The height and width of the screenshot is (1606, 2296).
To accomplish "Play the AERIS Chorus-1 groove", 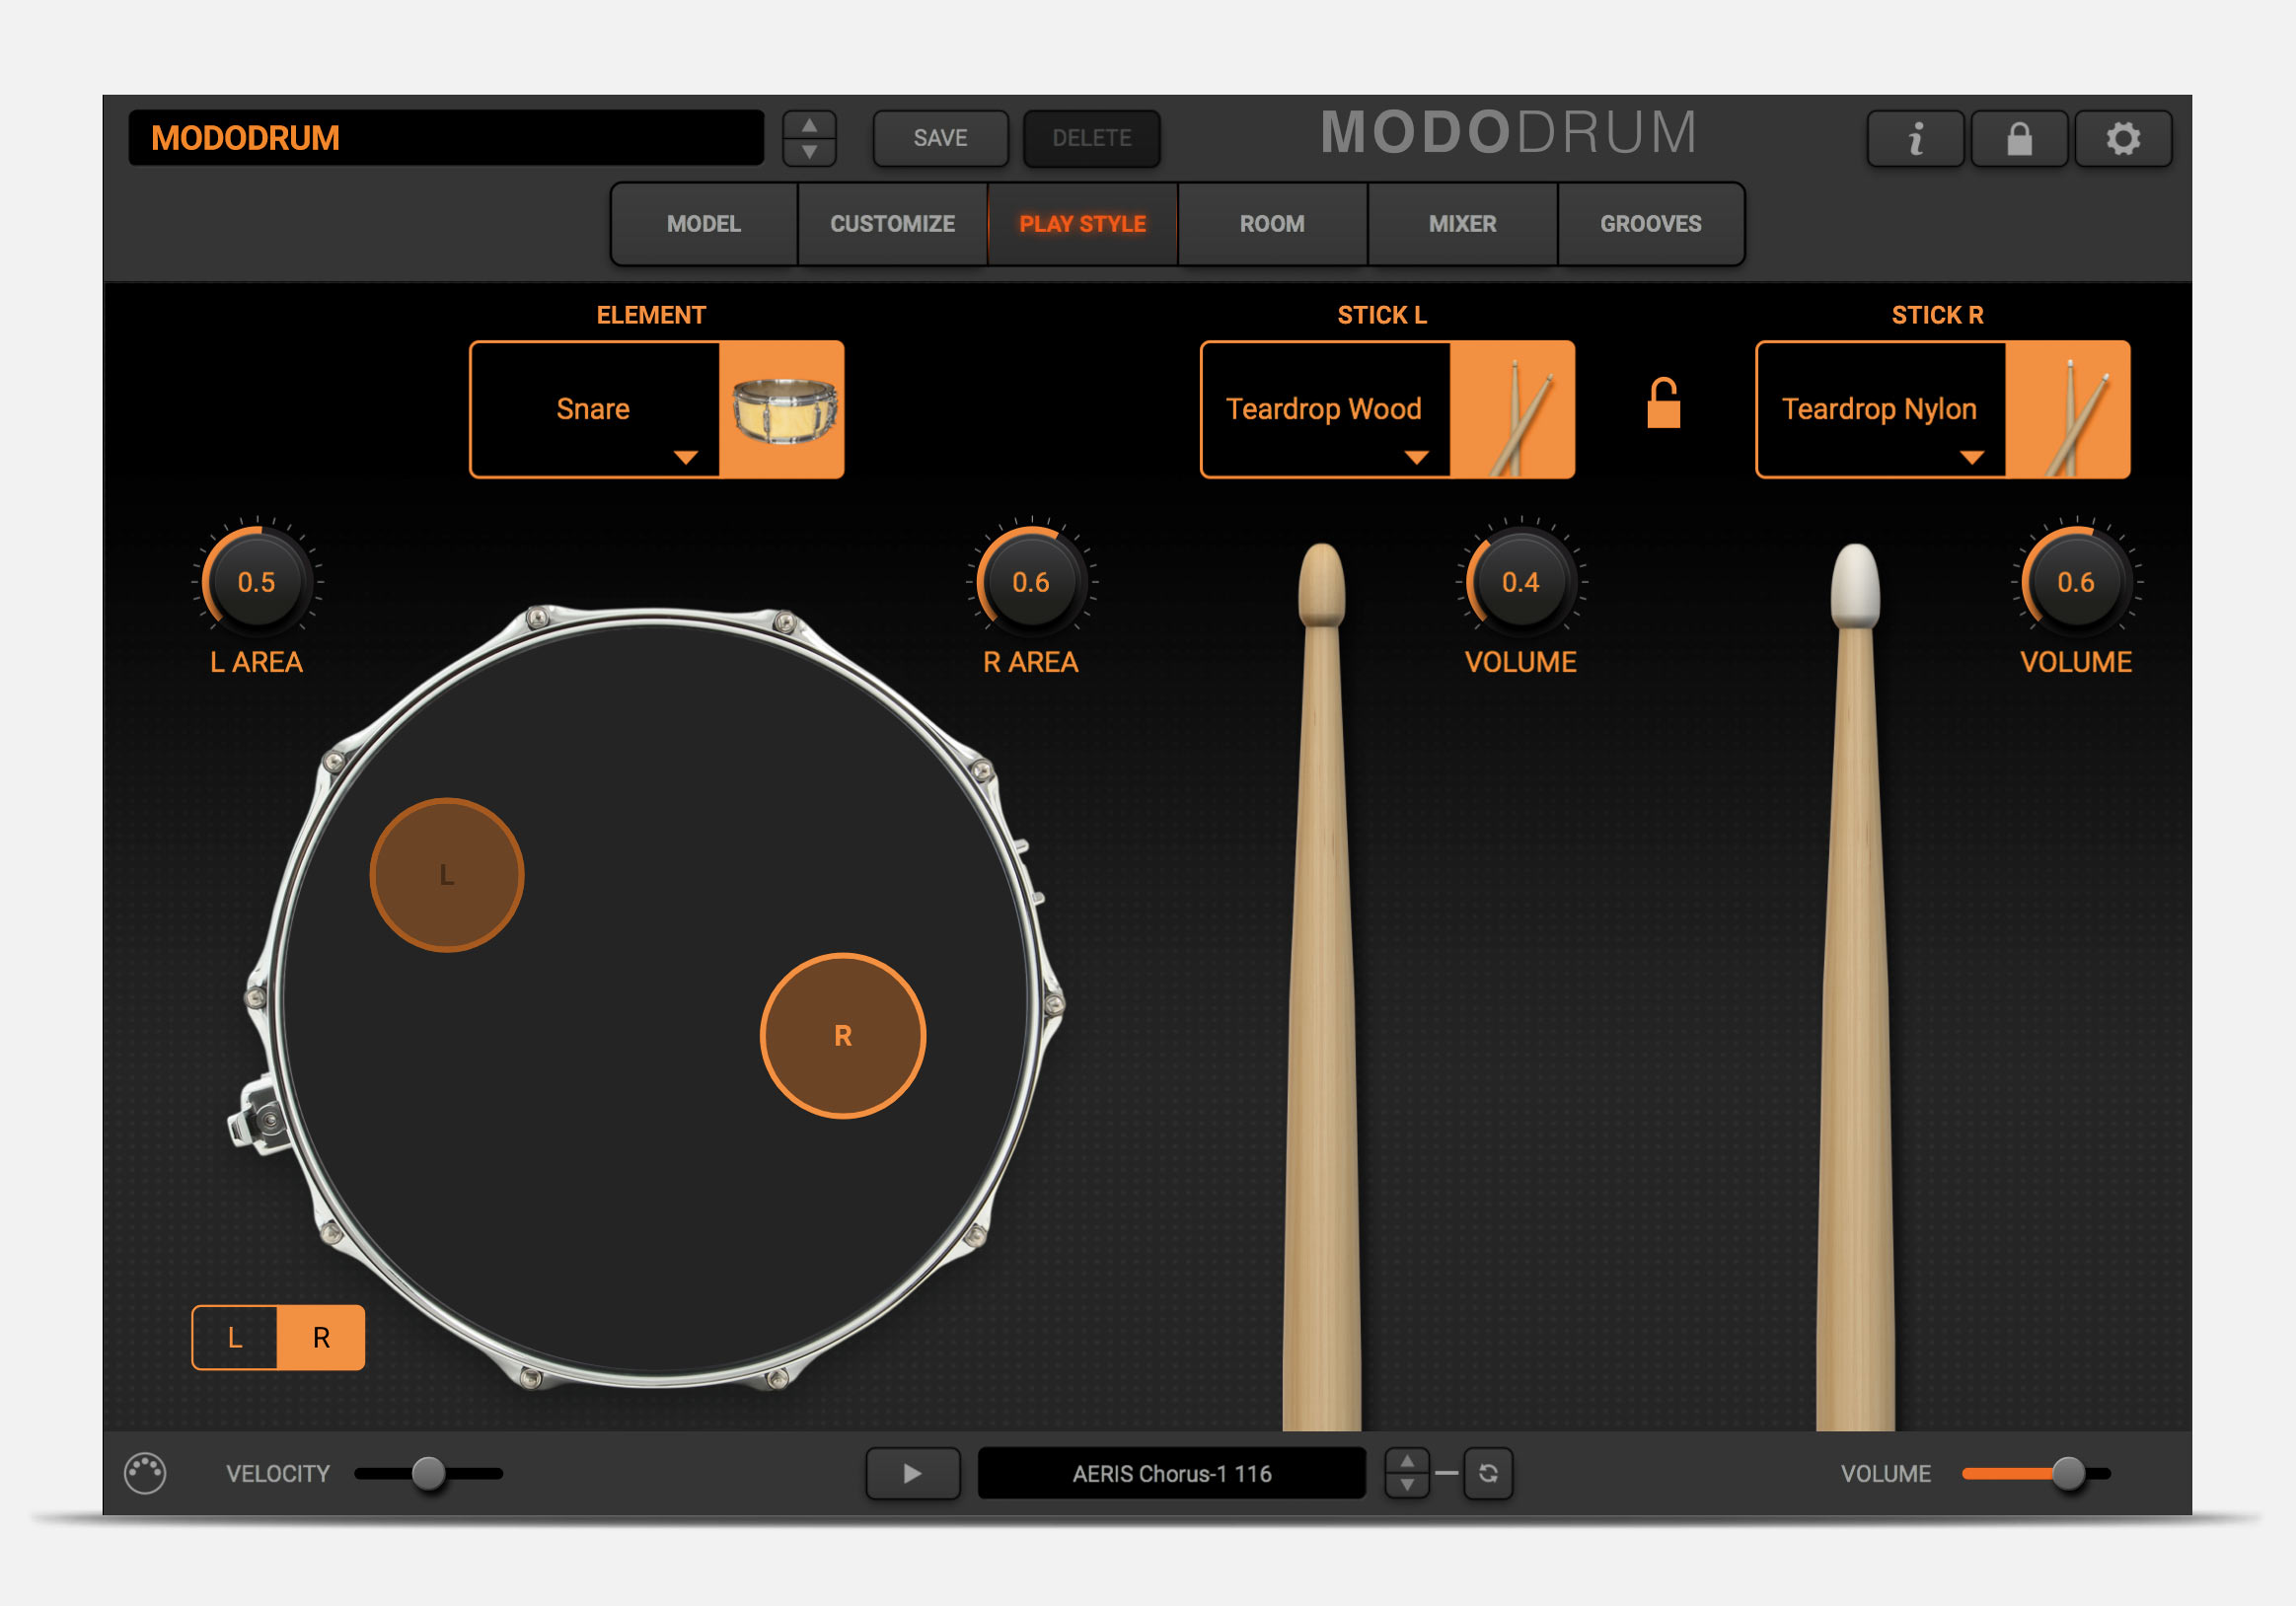I will tap(912, 1473).
